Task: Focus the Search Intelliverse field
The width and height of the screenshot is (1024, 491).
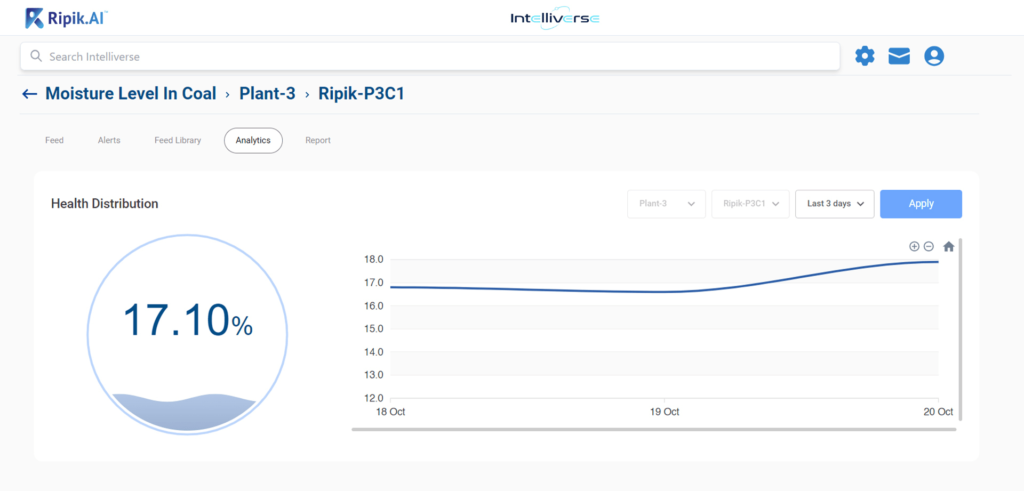Action: [430, 57]
